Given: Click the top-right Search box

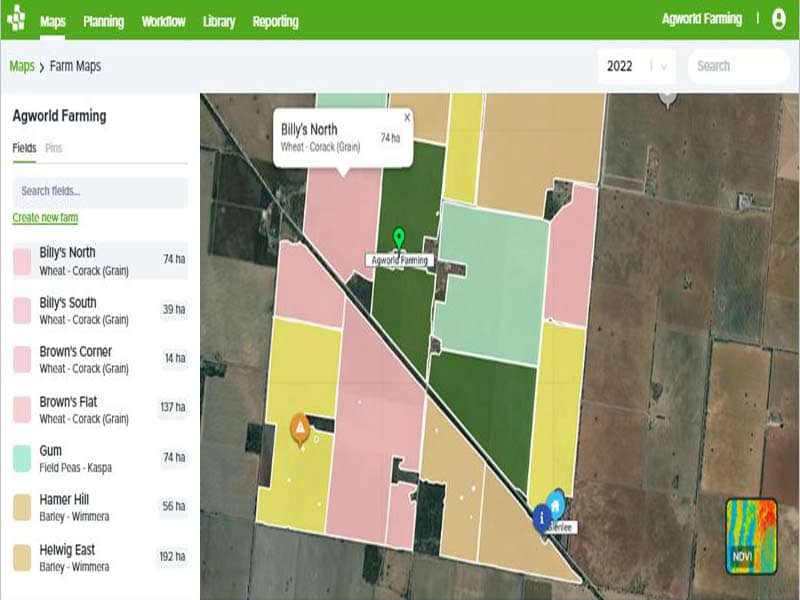Looking at the screenshot, I should pyautogui.click(x=738, y=66).
